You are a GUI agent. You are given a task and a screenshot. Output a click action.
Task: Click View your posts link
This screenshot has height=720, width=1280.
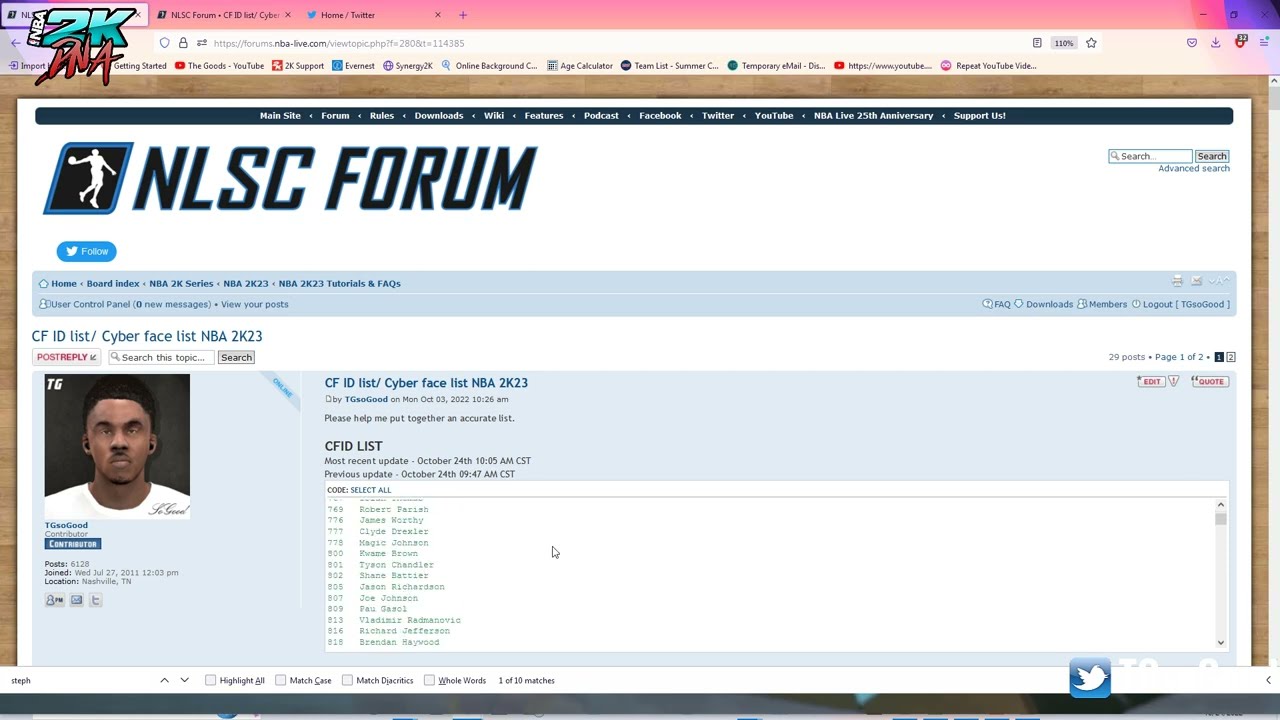[x=254, y=304]
